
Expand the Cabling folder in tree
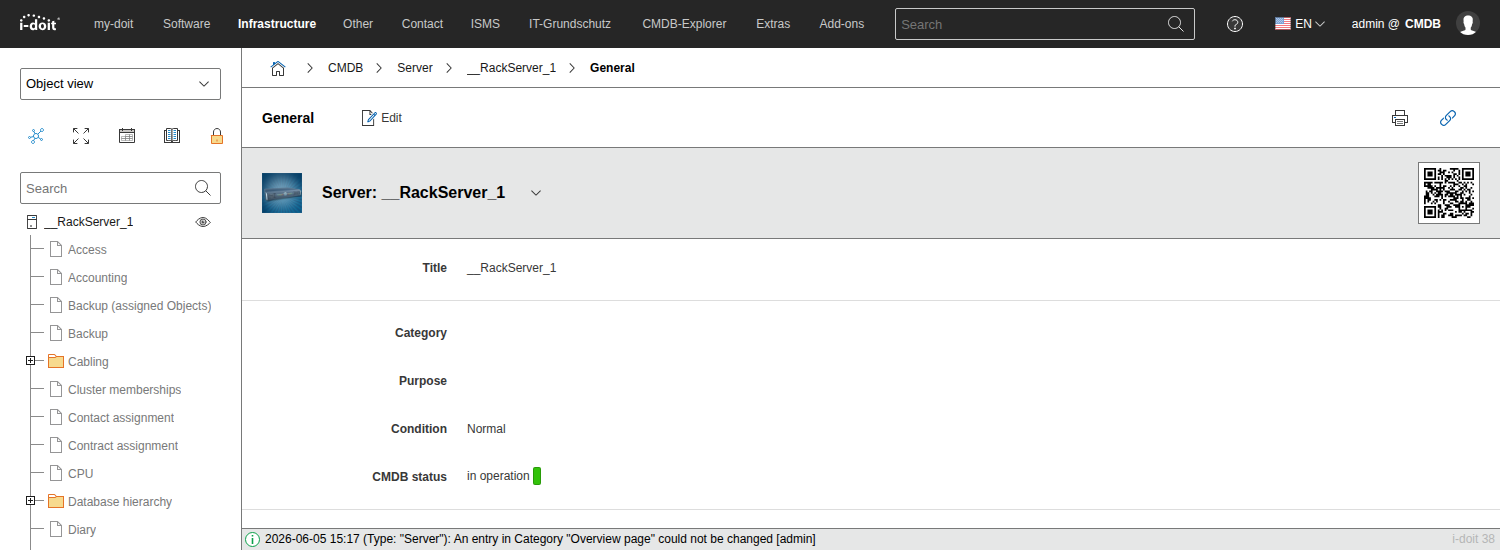[x=31, y=361]
